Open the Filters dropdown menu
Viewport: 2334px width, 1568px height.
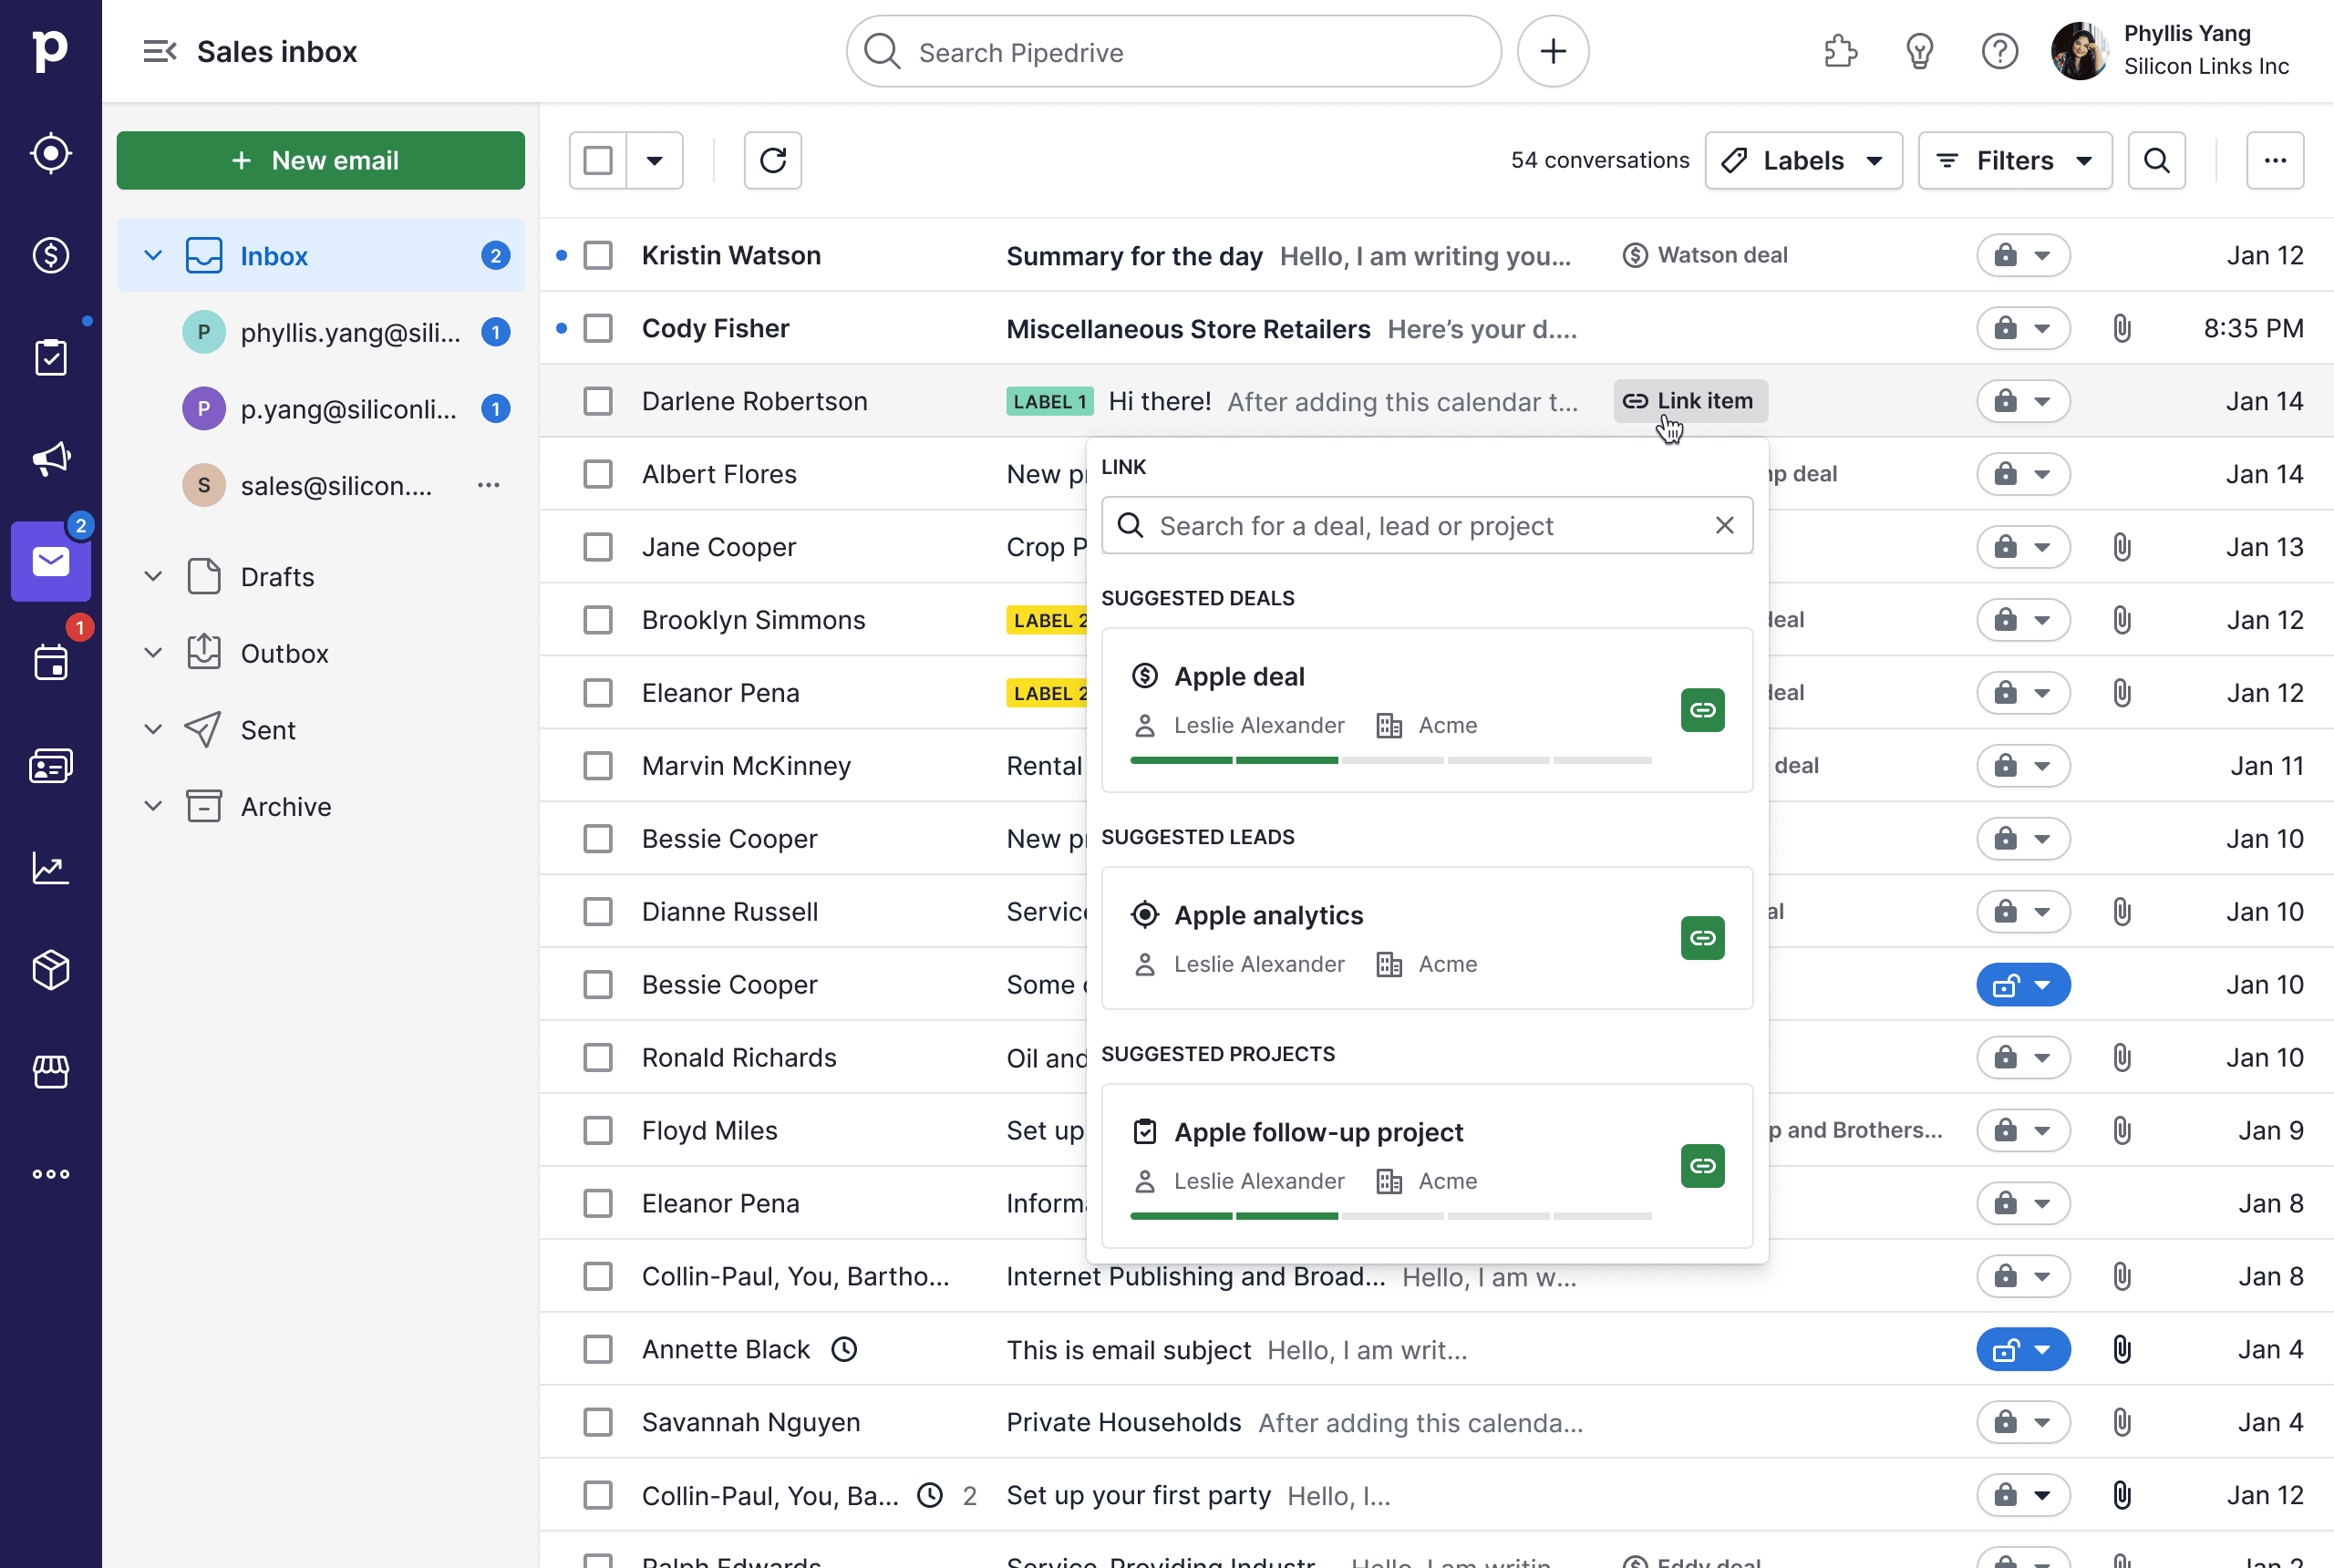coord(2014,161)
